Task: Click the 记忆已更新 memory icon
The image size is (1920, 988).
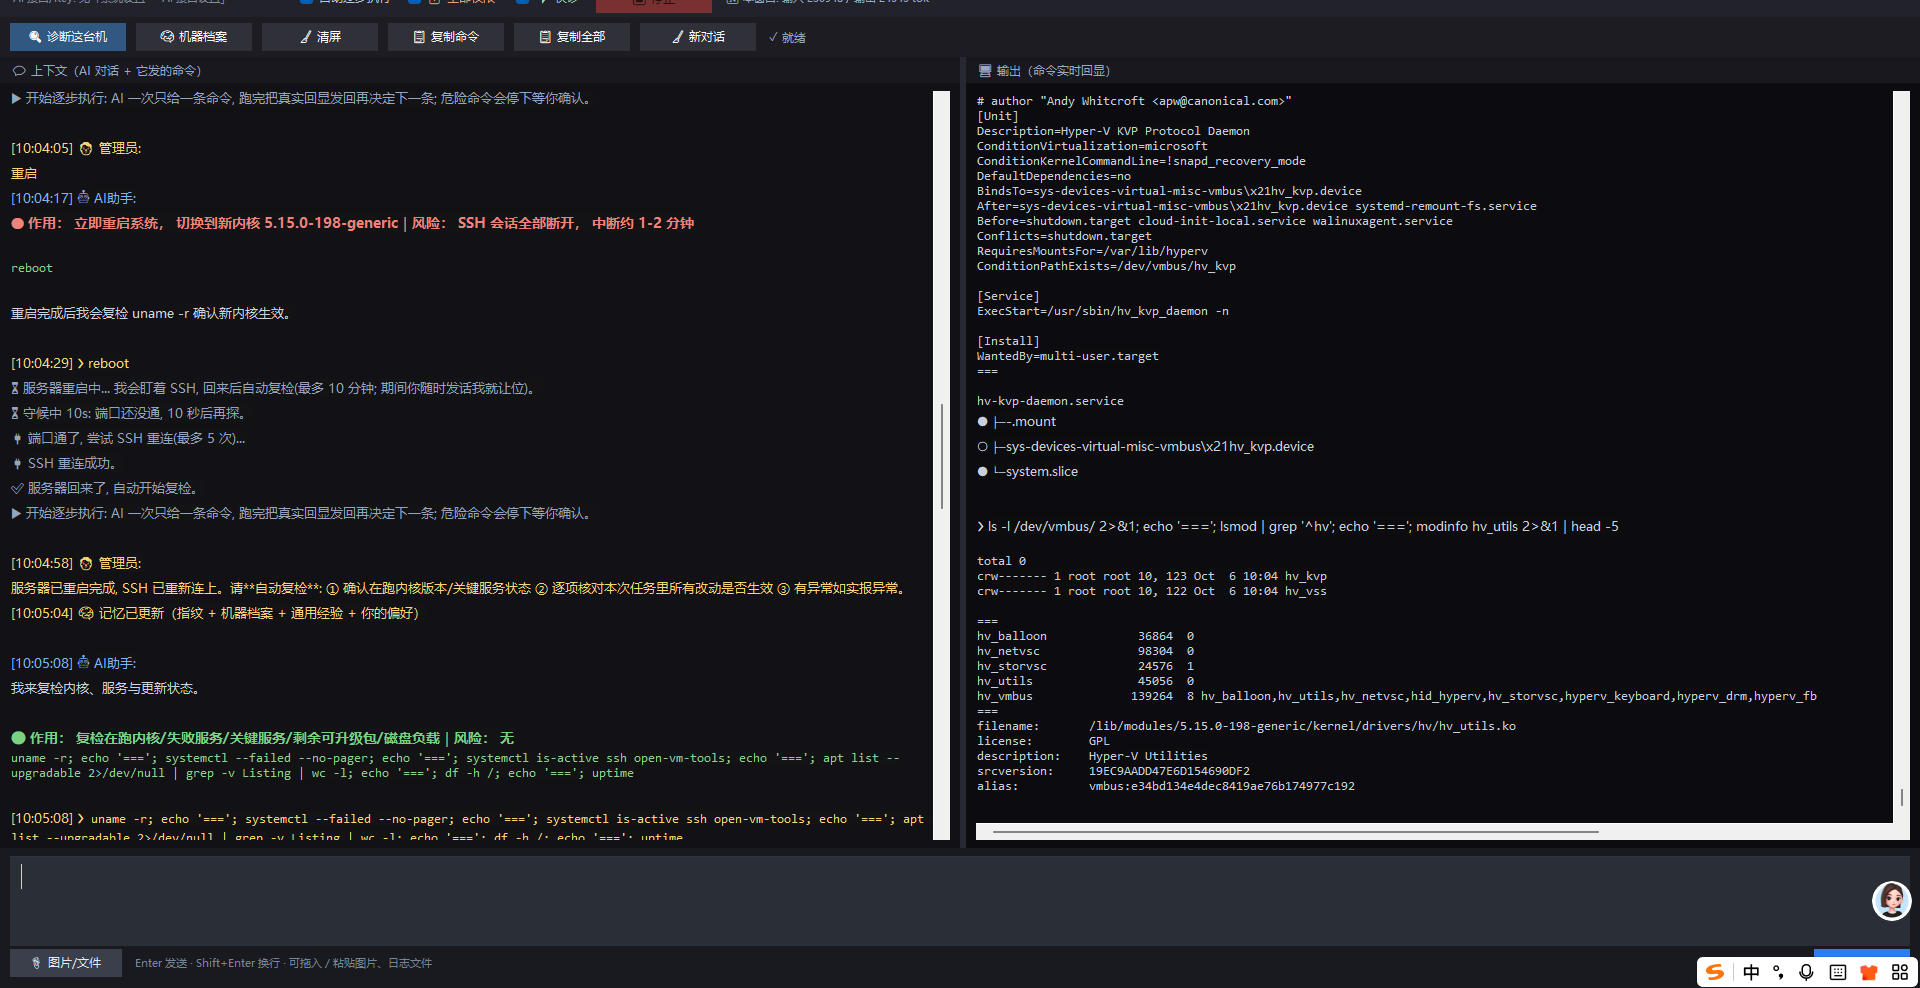Action: (x=86, y=613)
